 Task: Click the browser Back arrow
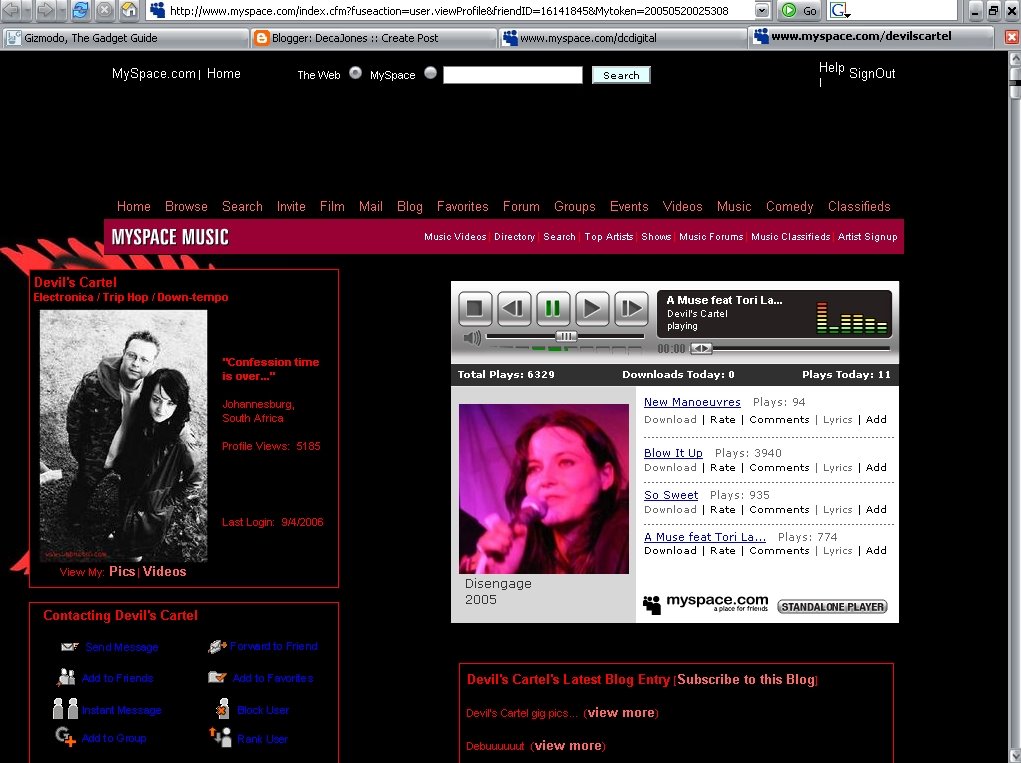11,10
